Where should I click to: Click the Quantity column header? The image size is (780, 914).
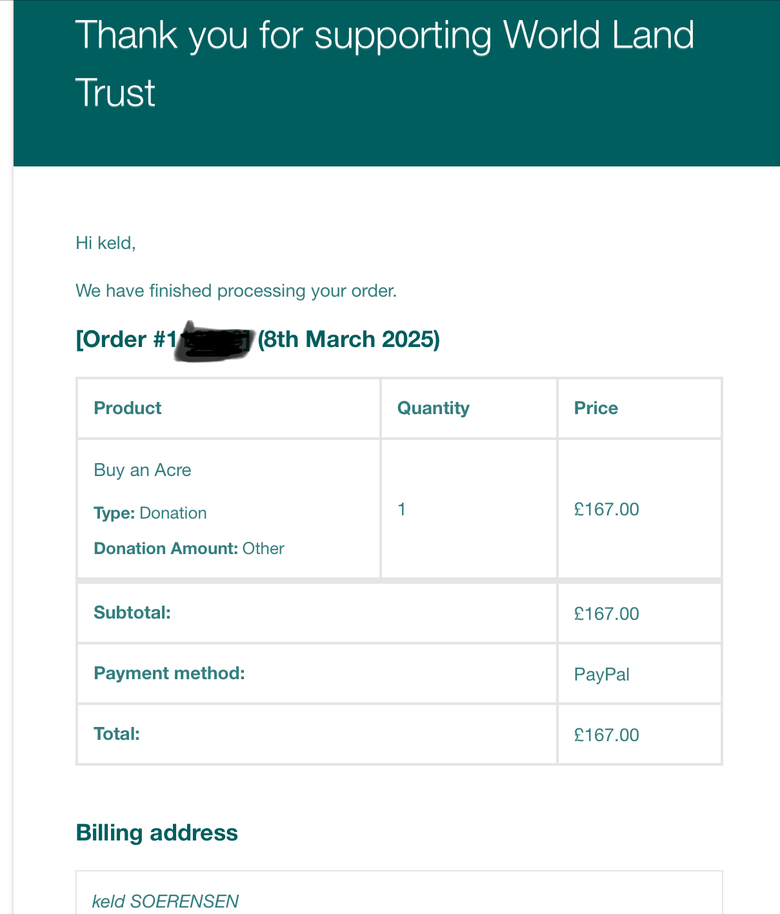(433, 408)
